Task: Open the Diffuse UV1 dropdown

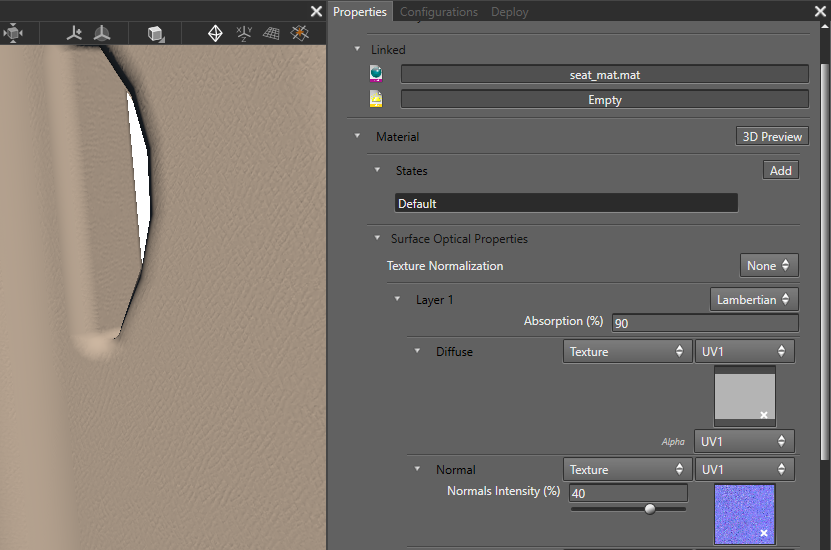Action: tap(745, 351)
